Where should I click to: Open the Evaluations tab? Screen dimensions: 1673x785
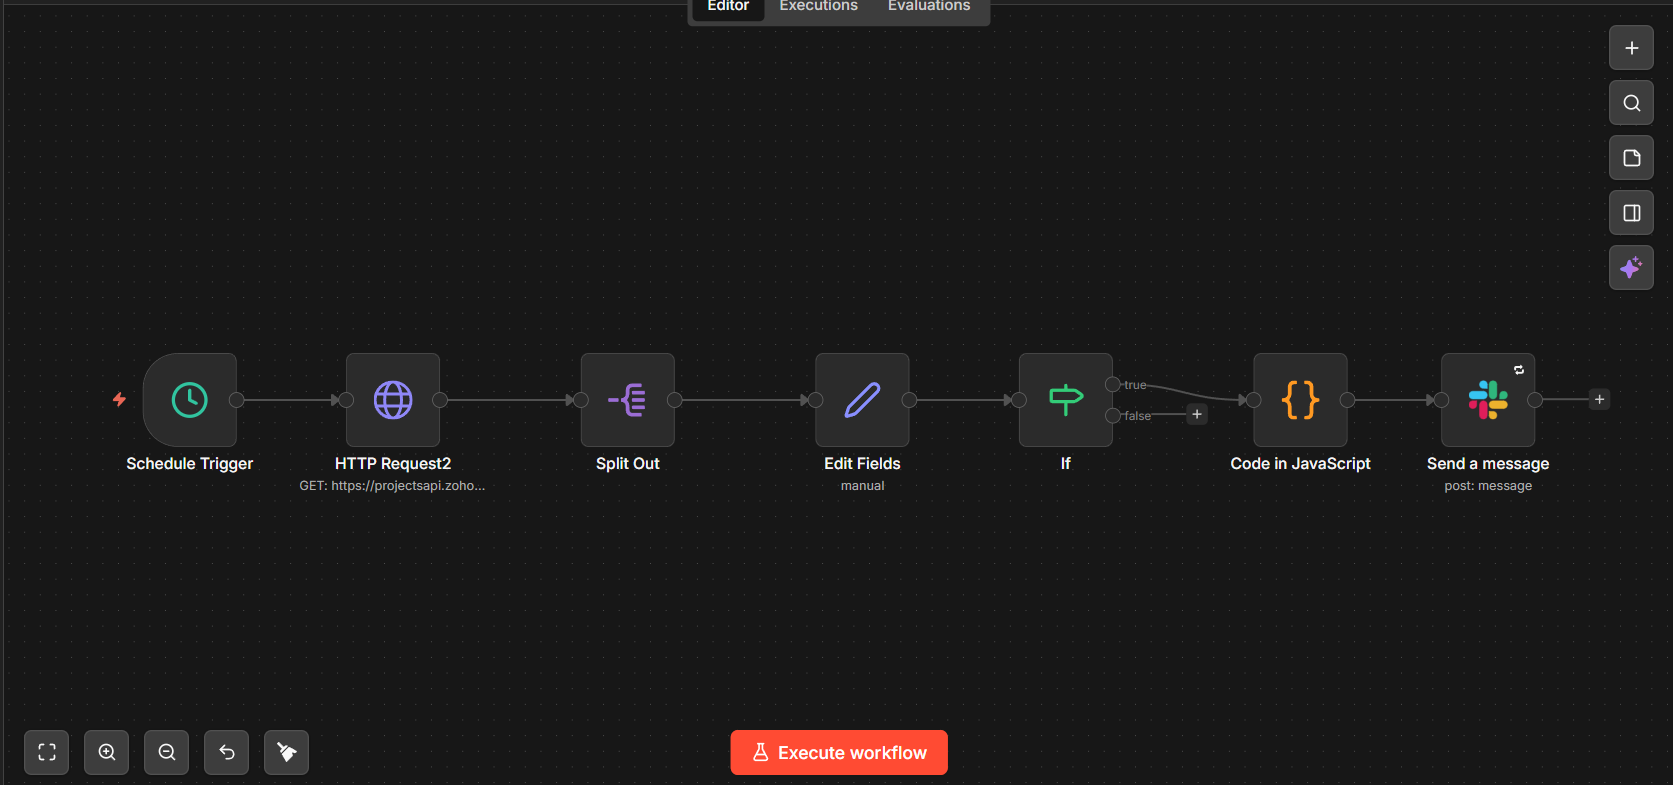929,7
